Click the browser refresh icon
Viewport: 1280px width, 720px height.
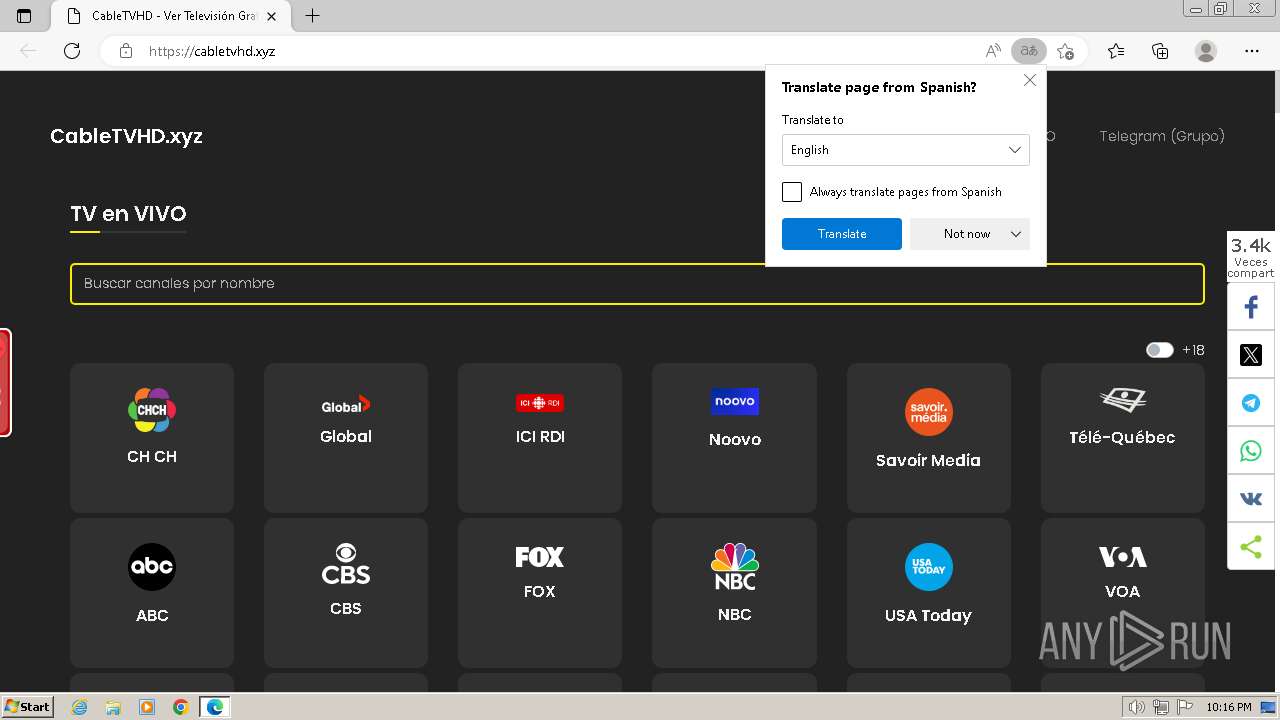click(72, 51)
